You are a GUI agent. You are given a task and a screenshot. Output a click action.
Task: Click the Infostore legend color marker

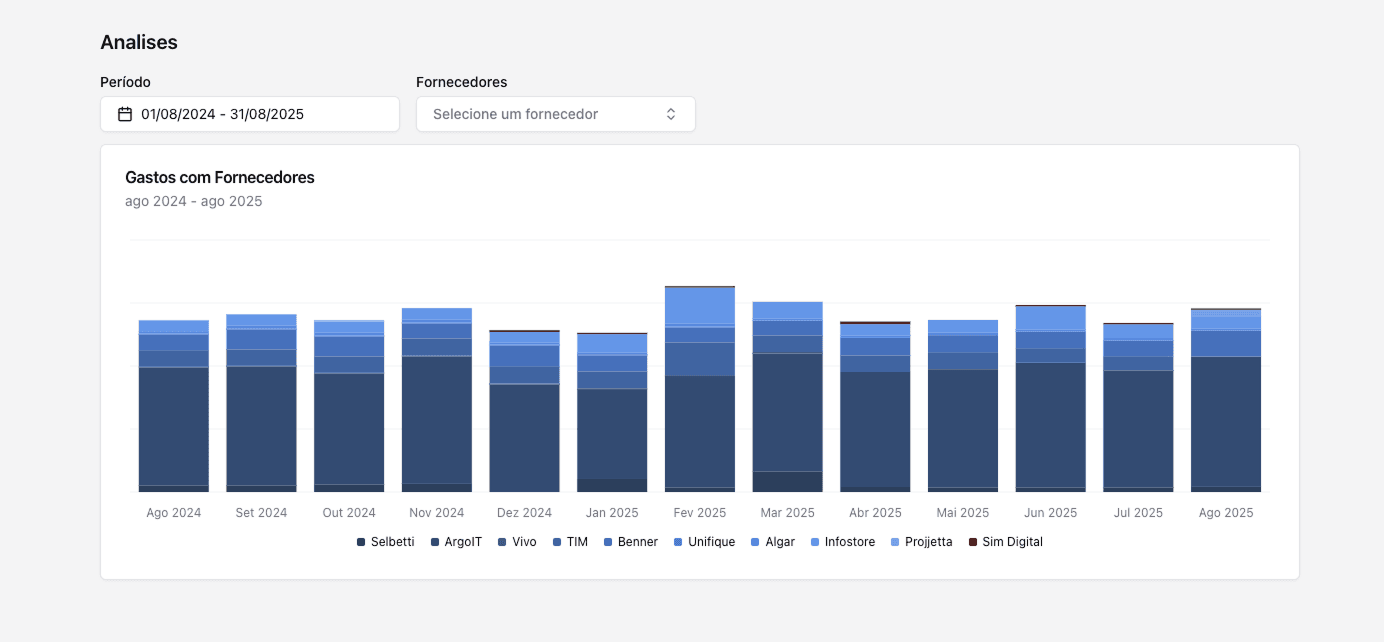[815, 542]
